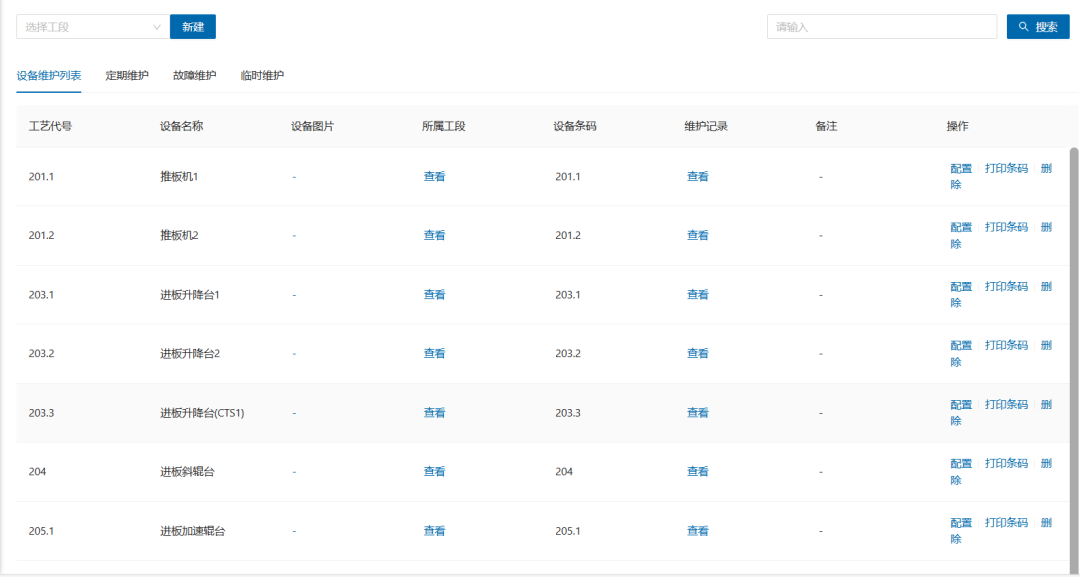Select the 进板加速辊台 name cell

click(x=193, y=532)
